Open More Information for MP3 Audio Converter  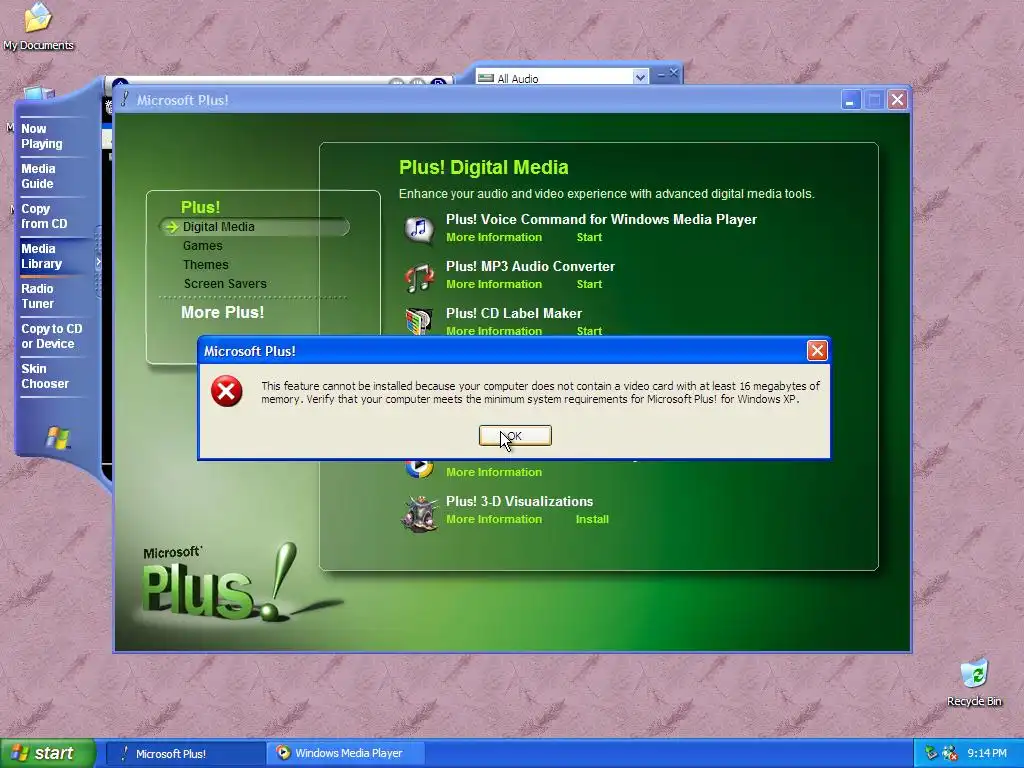494,284
